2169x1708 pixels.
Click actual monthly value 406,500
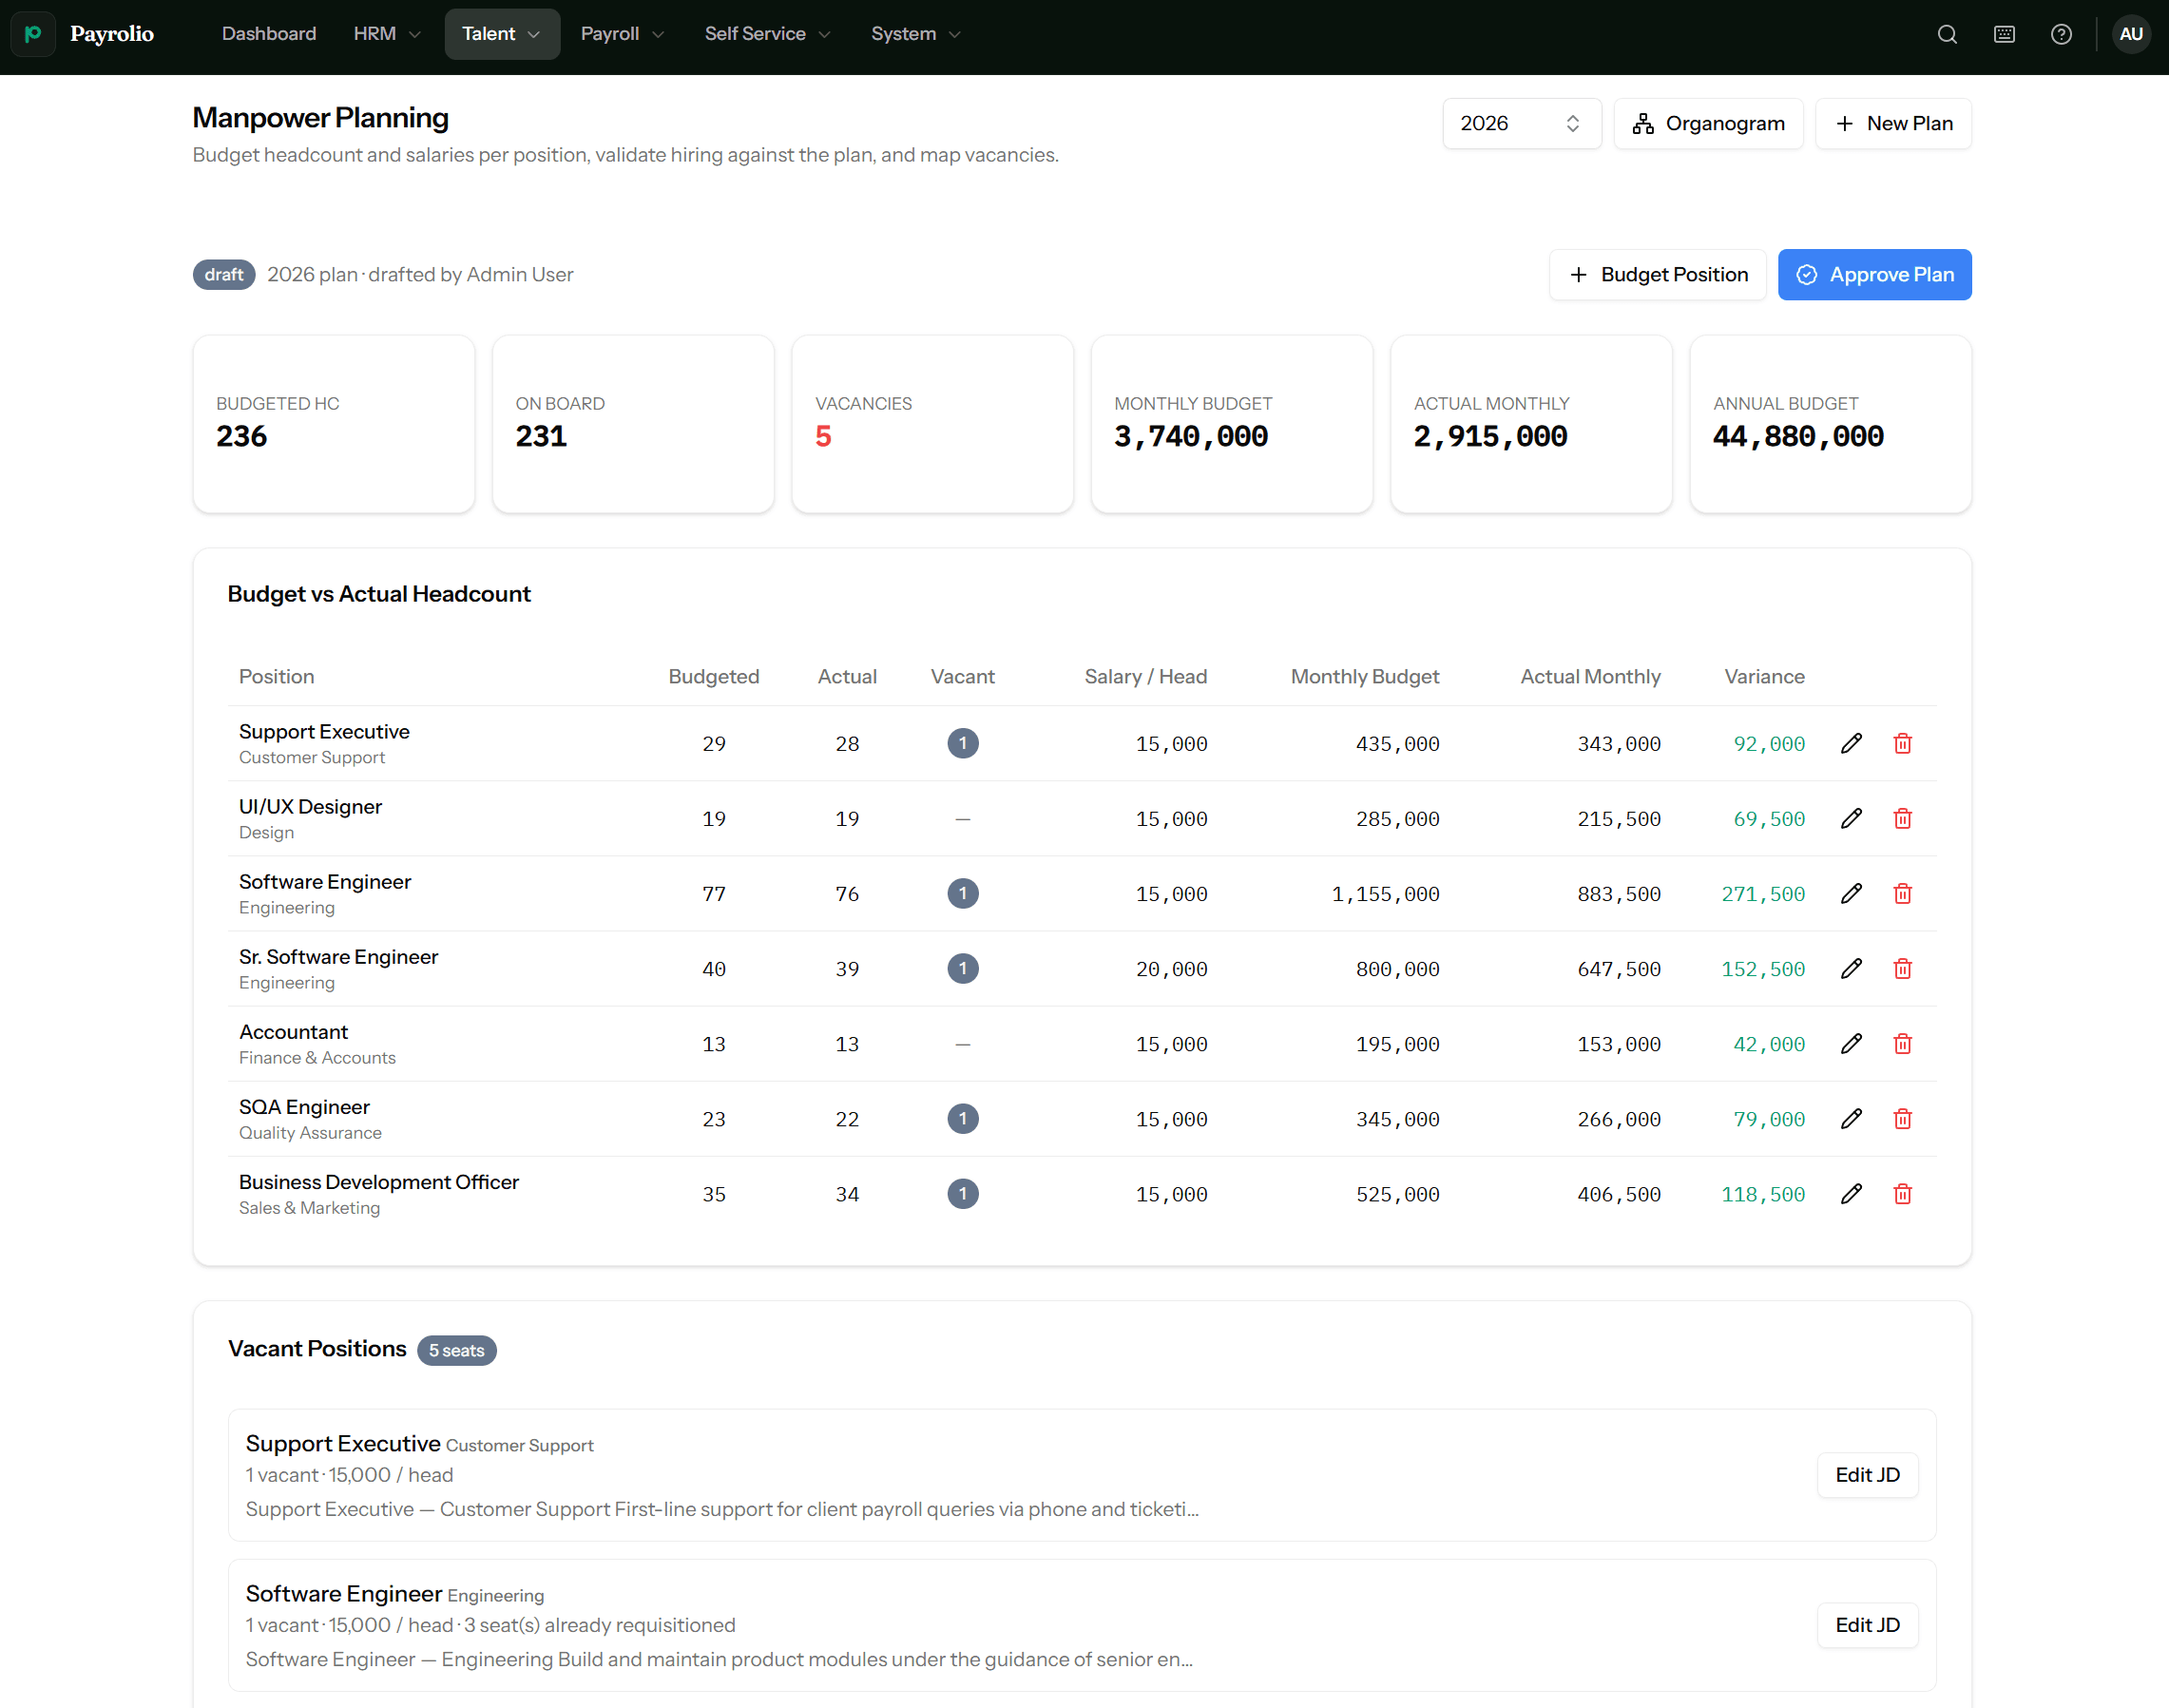[1618, 1194]
